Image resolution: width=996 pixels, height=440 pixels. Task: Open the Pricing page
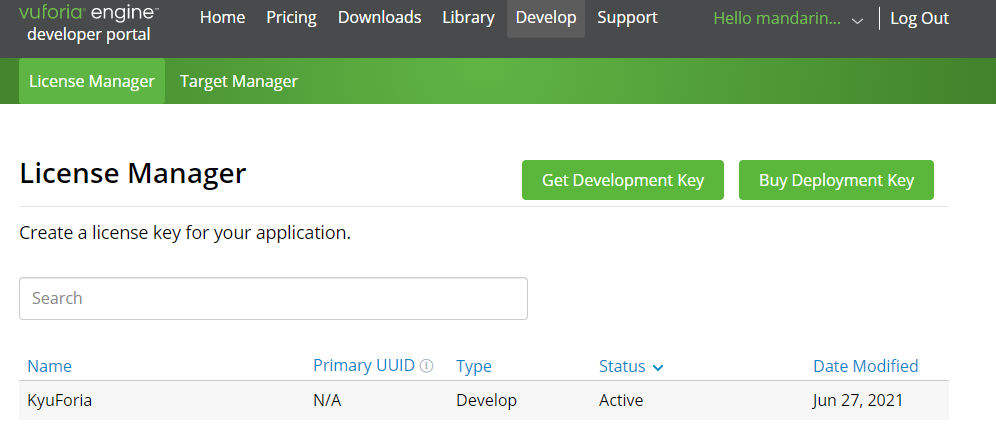point(292,18)
